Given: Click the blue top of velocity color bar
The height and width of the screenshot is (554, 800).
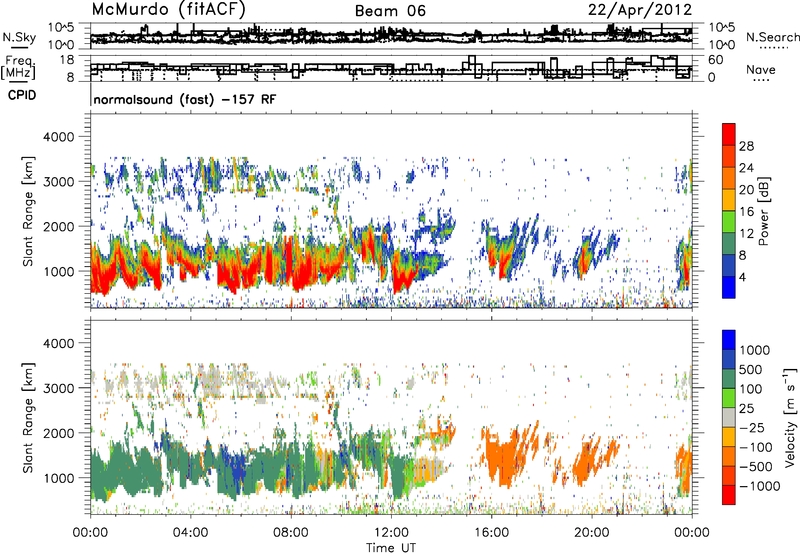Looking at the screenshot, I should tap(729, 340).
